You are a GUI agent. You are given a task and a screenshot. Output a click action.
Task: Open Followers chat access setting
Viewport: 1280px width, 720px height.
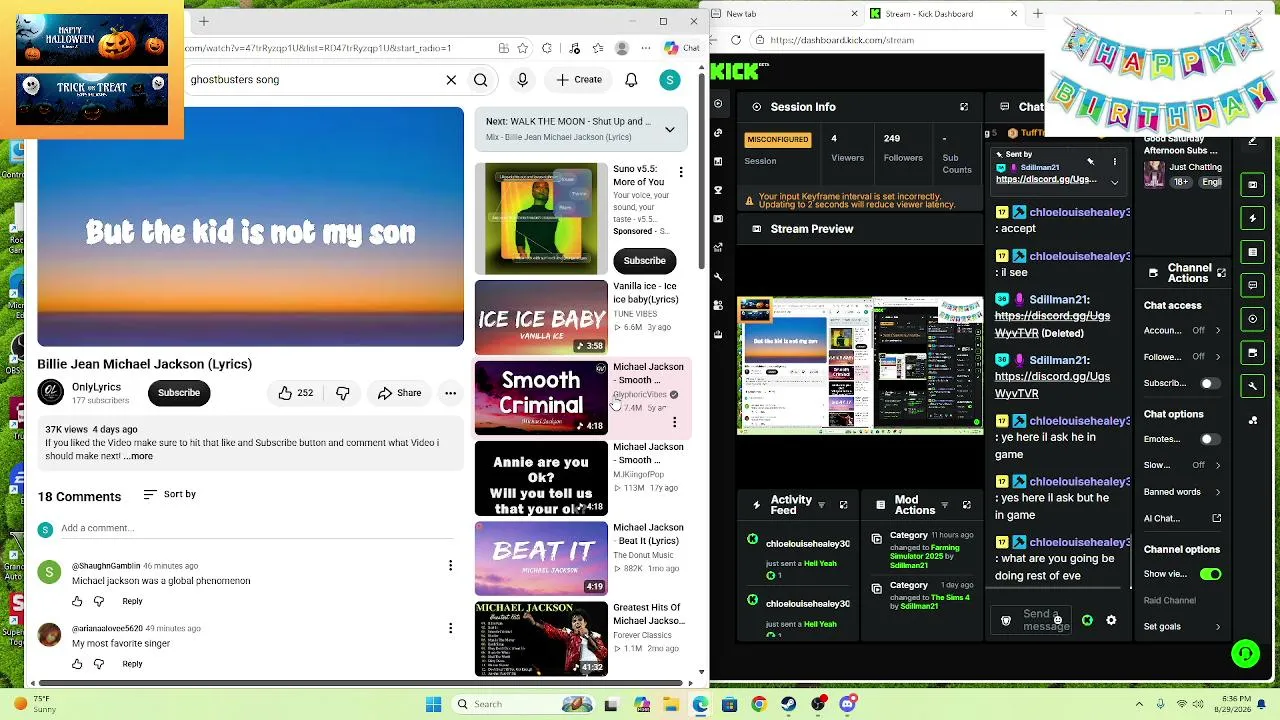coord(1185,357)
